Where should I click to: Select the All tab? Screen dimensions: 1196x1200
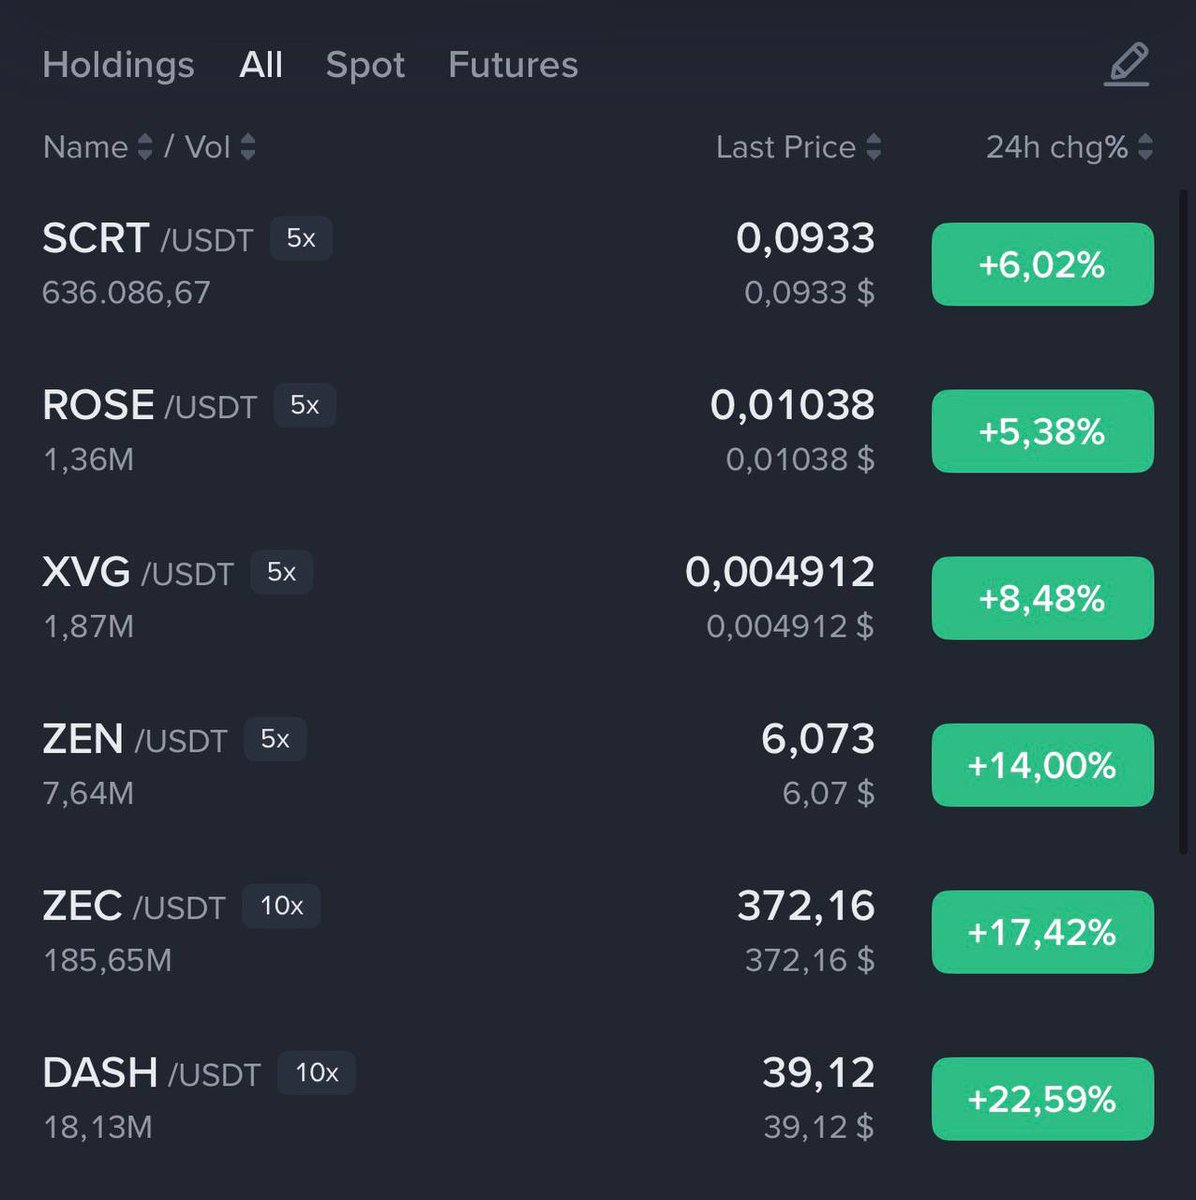tap(261, 65)
